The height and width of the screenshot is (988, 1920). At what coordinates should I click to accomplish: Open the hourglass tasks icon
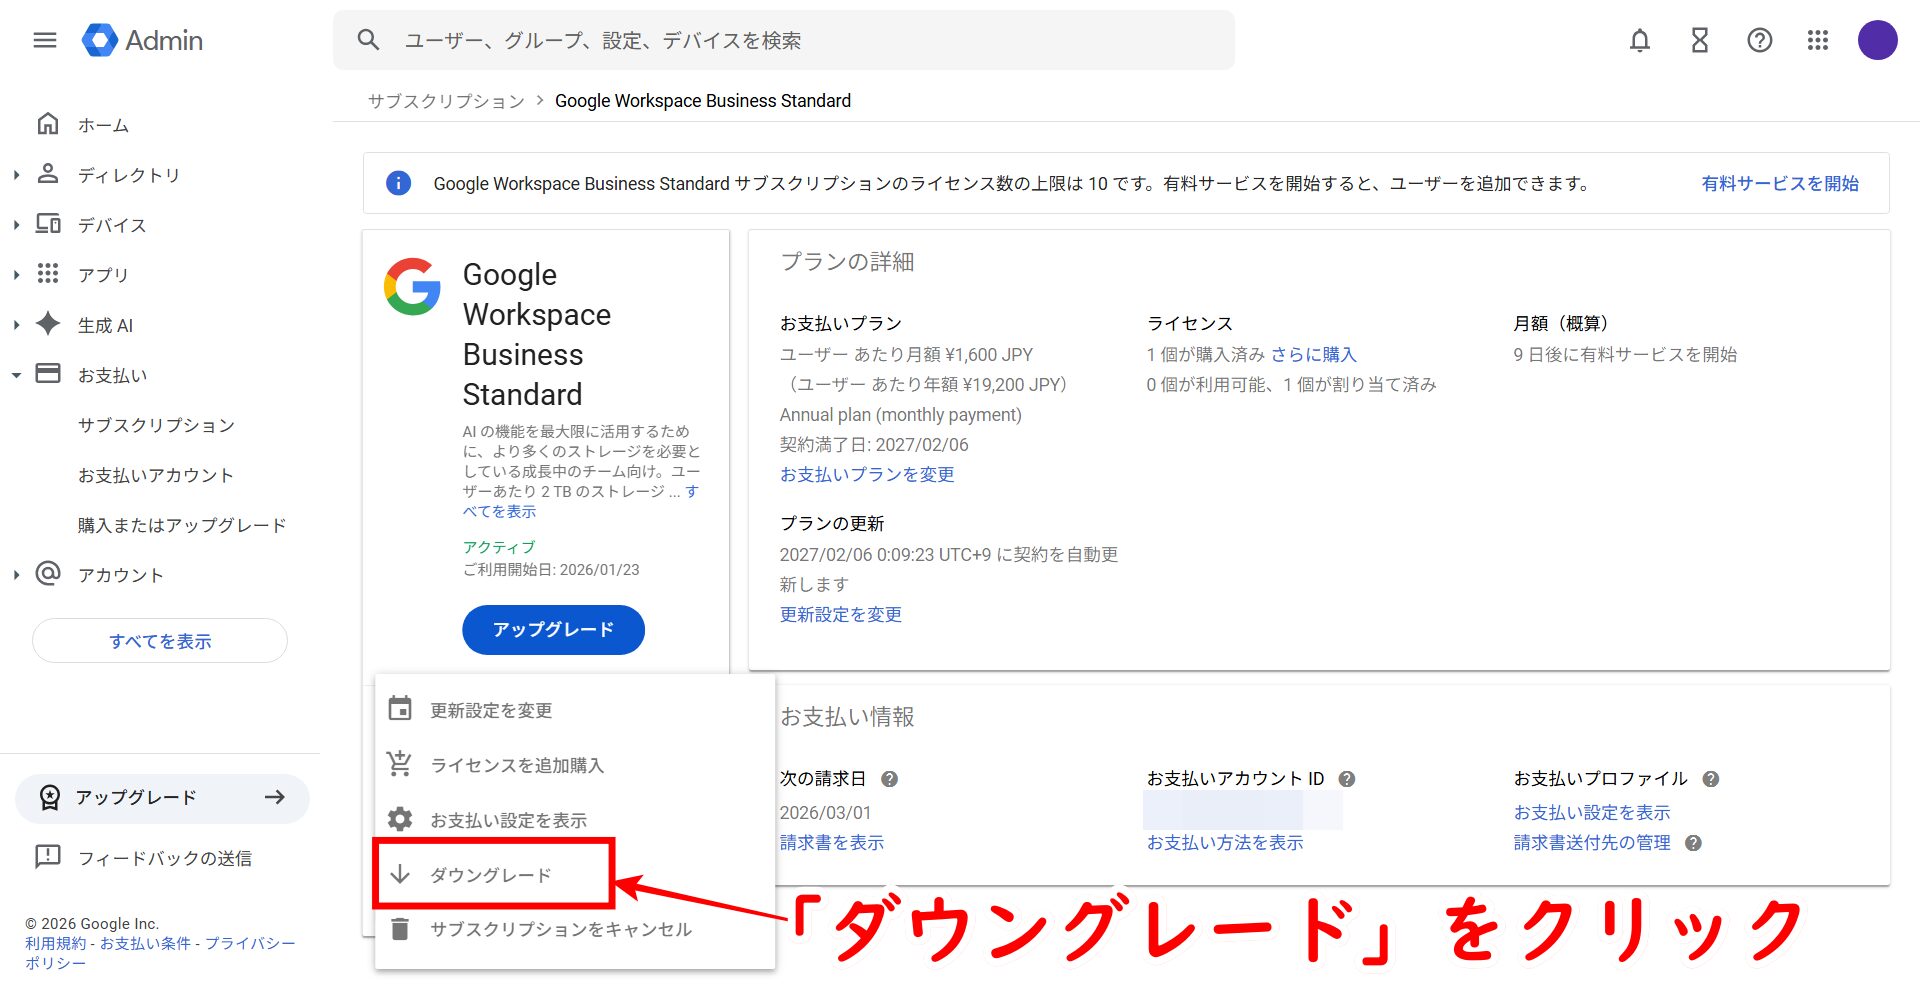1699,40
